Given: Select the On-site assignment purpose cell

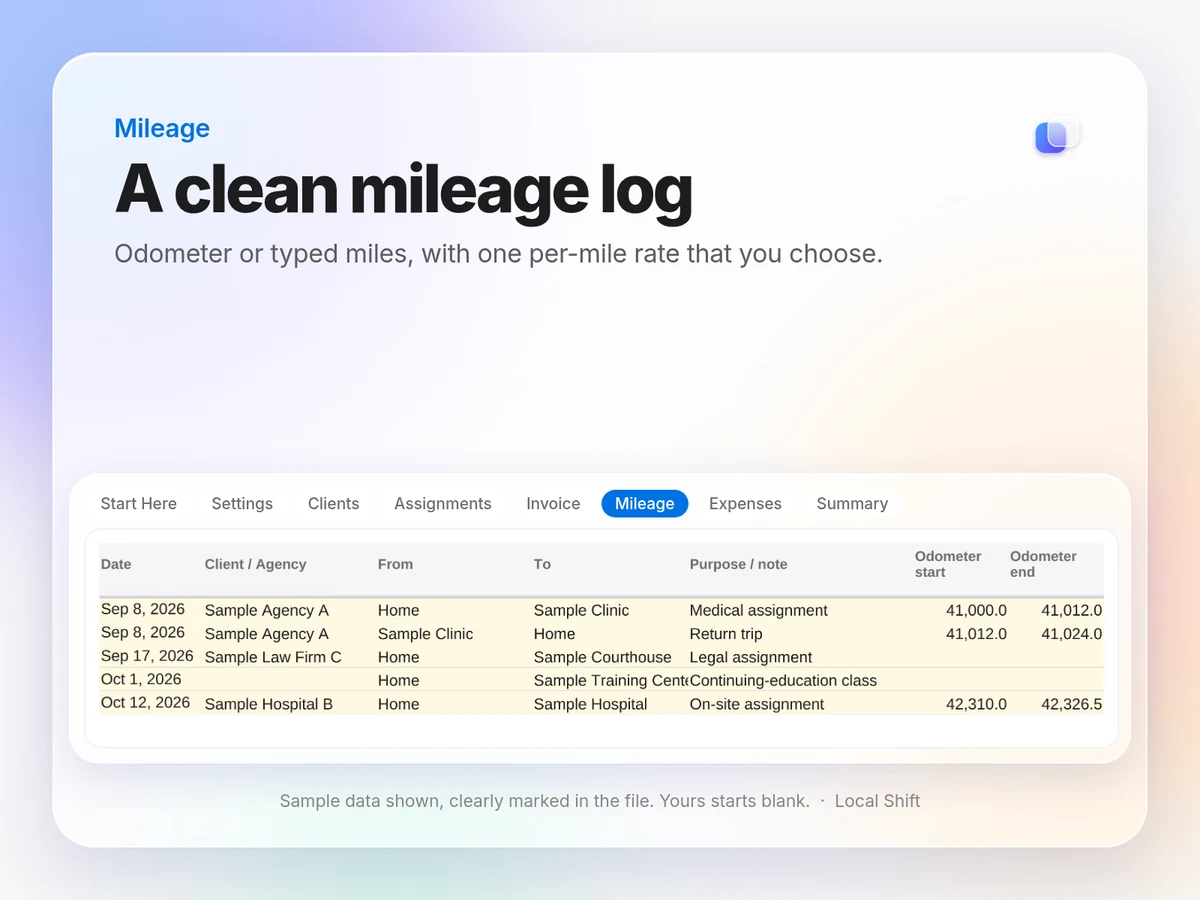Looking at the screenshot, I should click(757, 704).
